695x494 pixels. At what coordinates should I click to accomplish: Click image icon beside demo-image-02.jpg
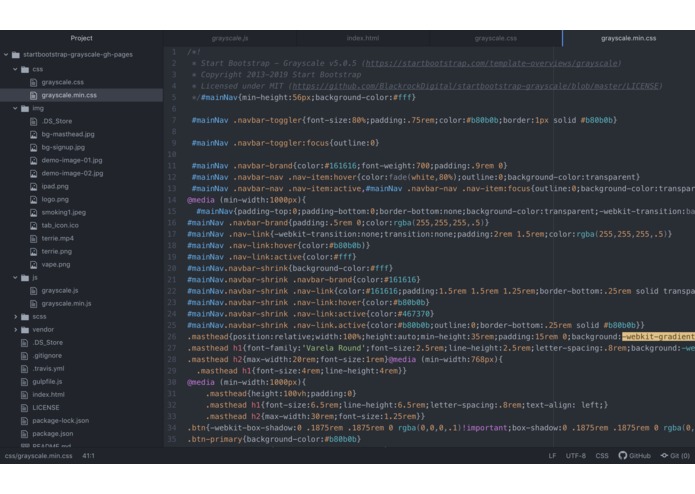point(33,173)
